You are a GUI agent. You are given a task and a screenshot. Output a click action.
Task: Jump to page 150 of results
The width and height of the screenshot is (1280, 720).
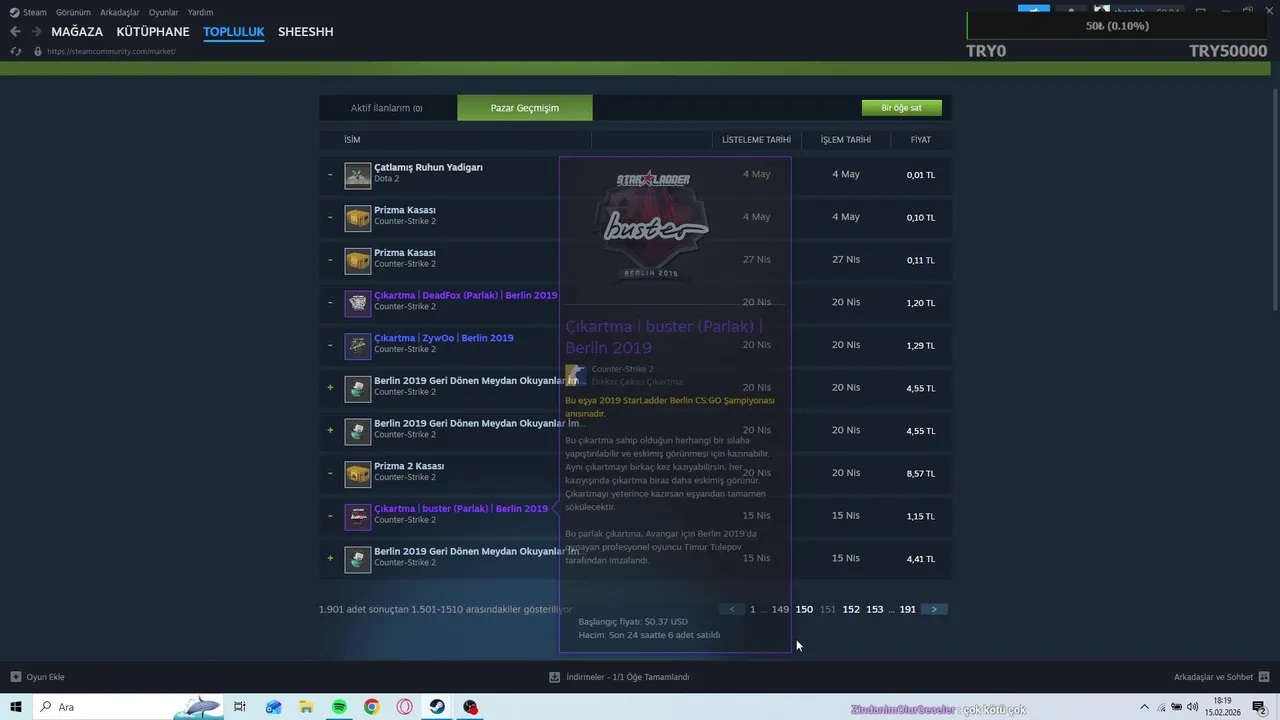[804, 609]
